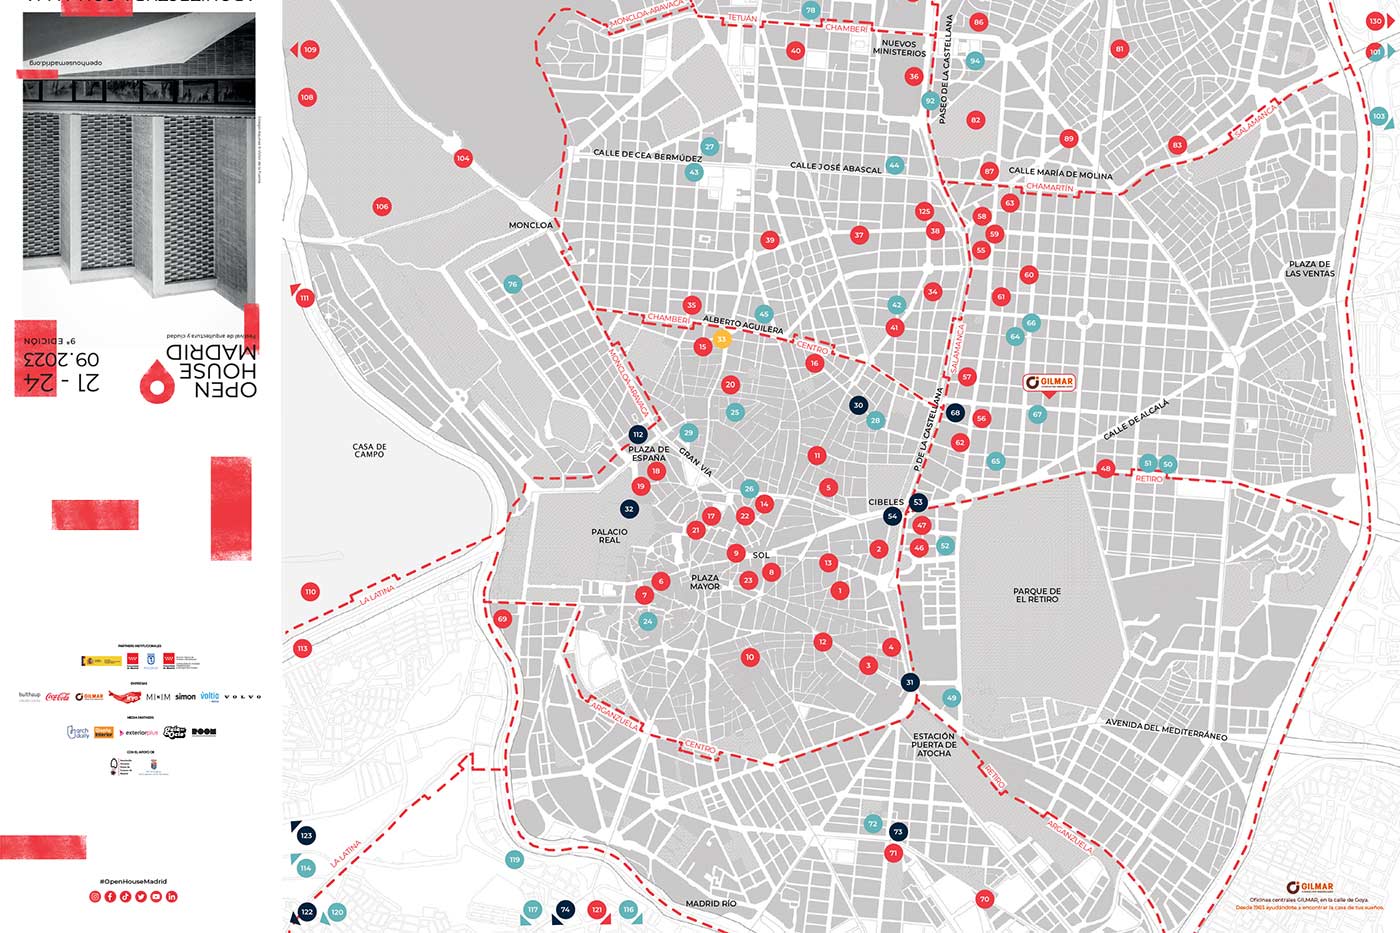Click the 'MADRID RÍO' label
The height and width of the screenshot is (933, 1400).
point(711,904)
